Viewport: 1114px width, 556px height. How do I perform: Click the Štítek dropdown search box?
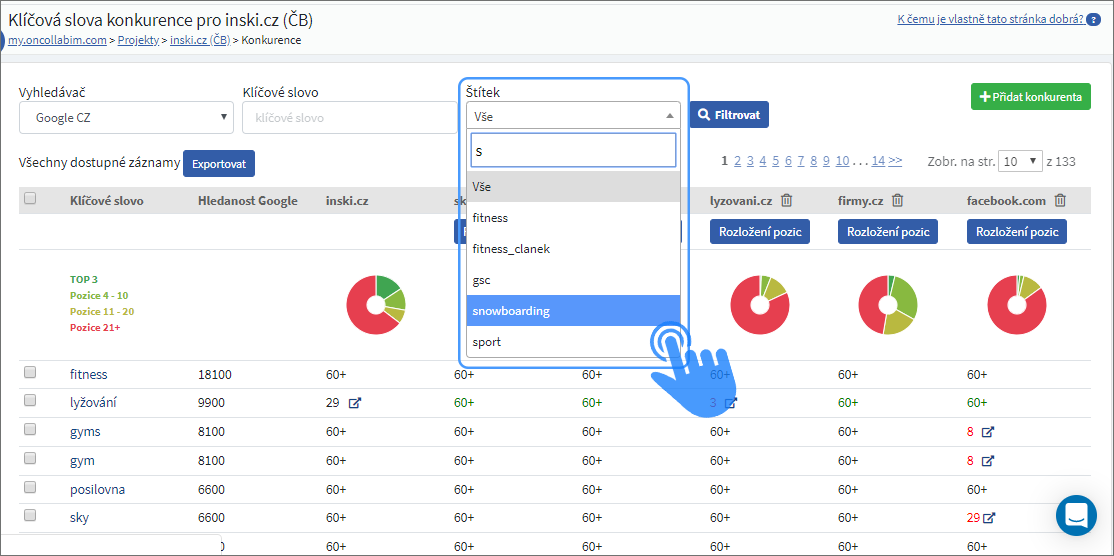coord(573,151)
